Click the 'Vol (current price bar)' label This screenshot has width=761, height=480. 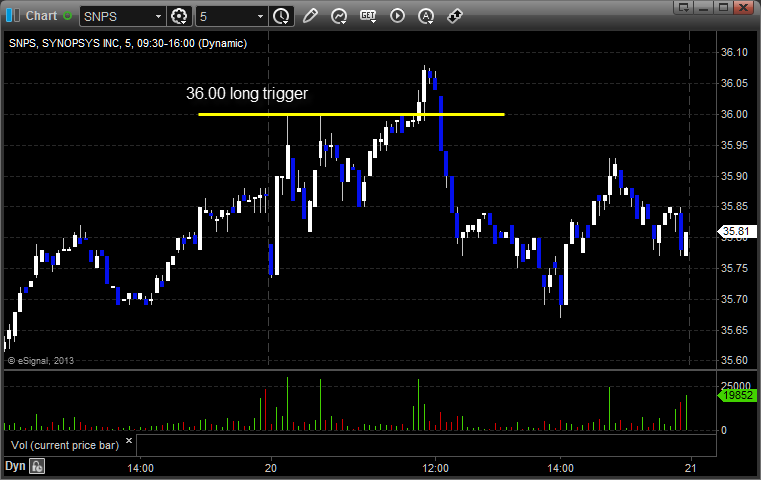click(65, 445)
